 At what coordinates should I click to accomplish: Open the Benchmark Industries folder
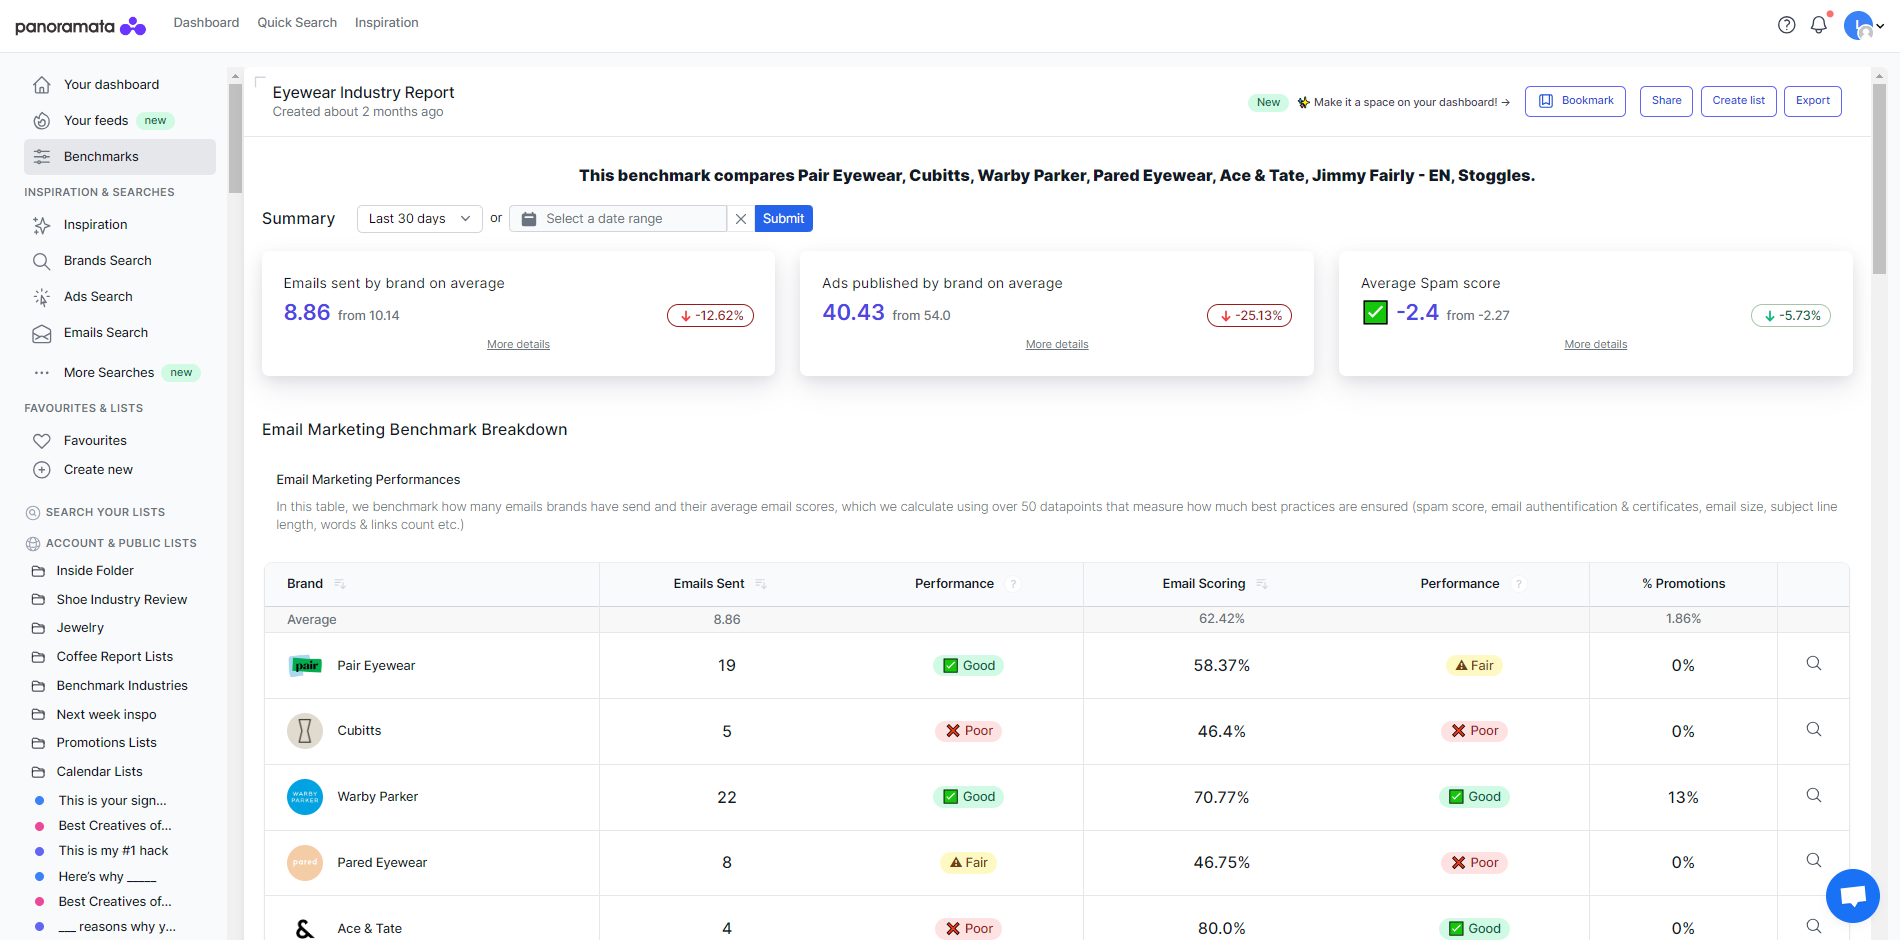(122, 686)
